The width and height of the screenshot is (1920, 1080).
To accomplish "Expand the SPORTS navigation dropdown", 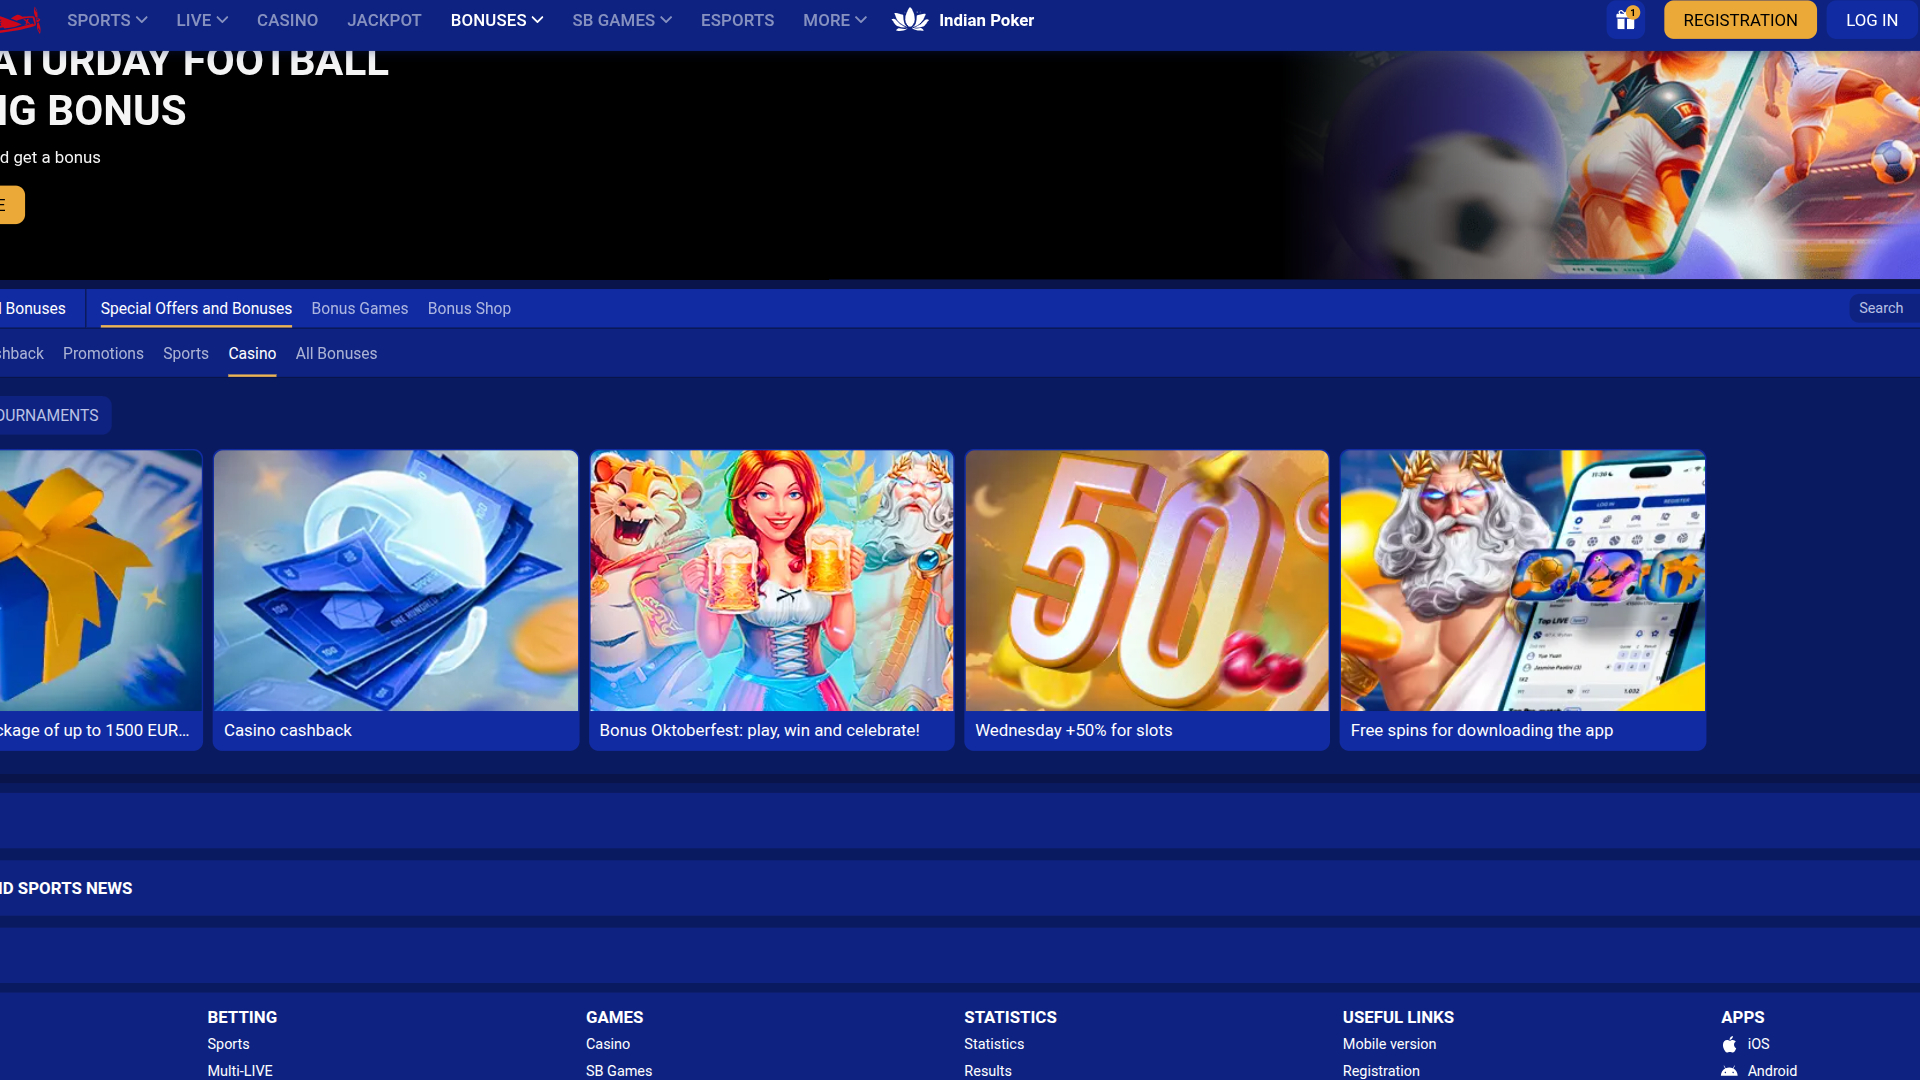I will (x=106, y=20).
